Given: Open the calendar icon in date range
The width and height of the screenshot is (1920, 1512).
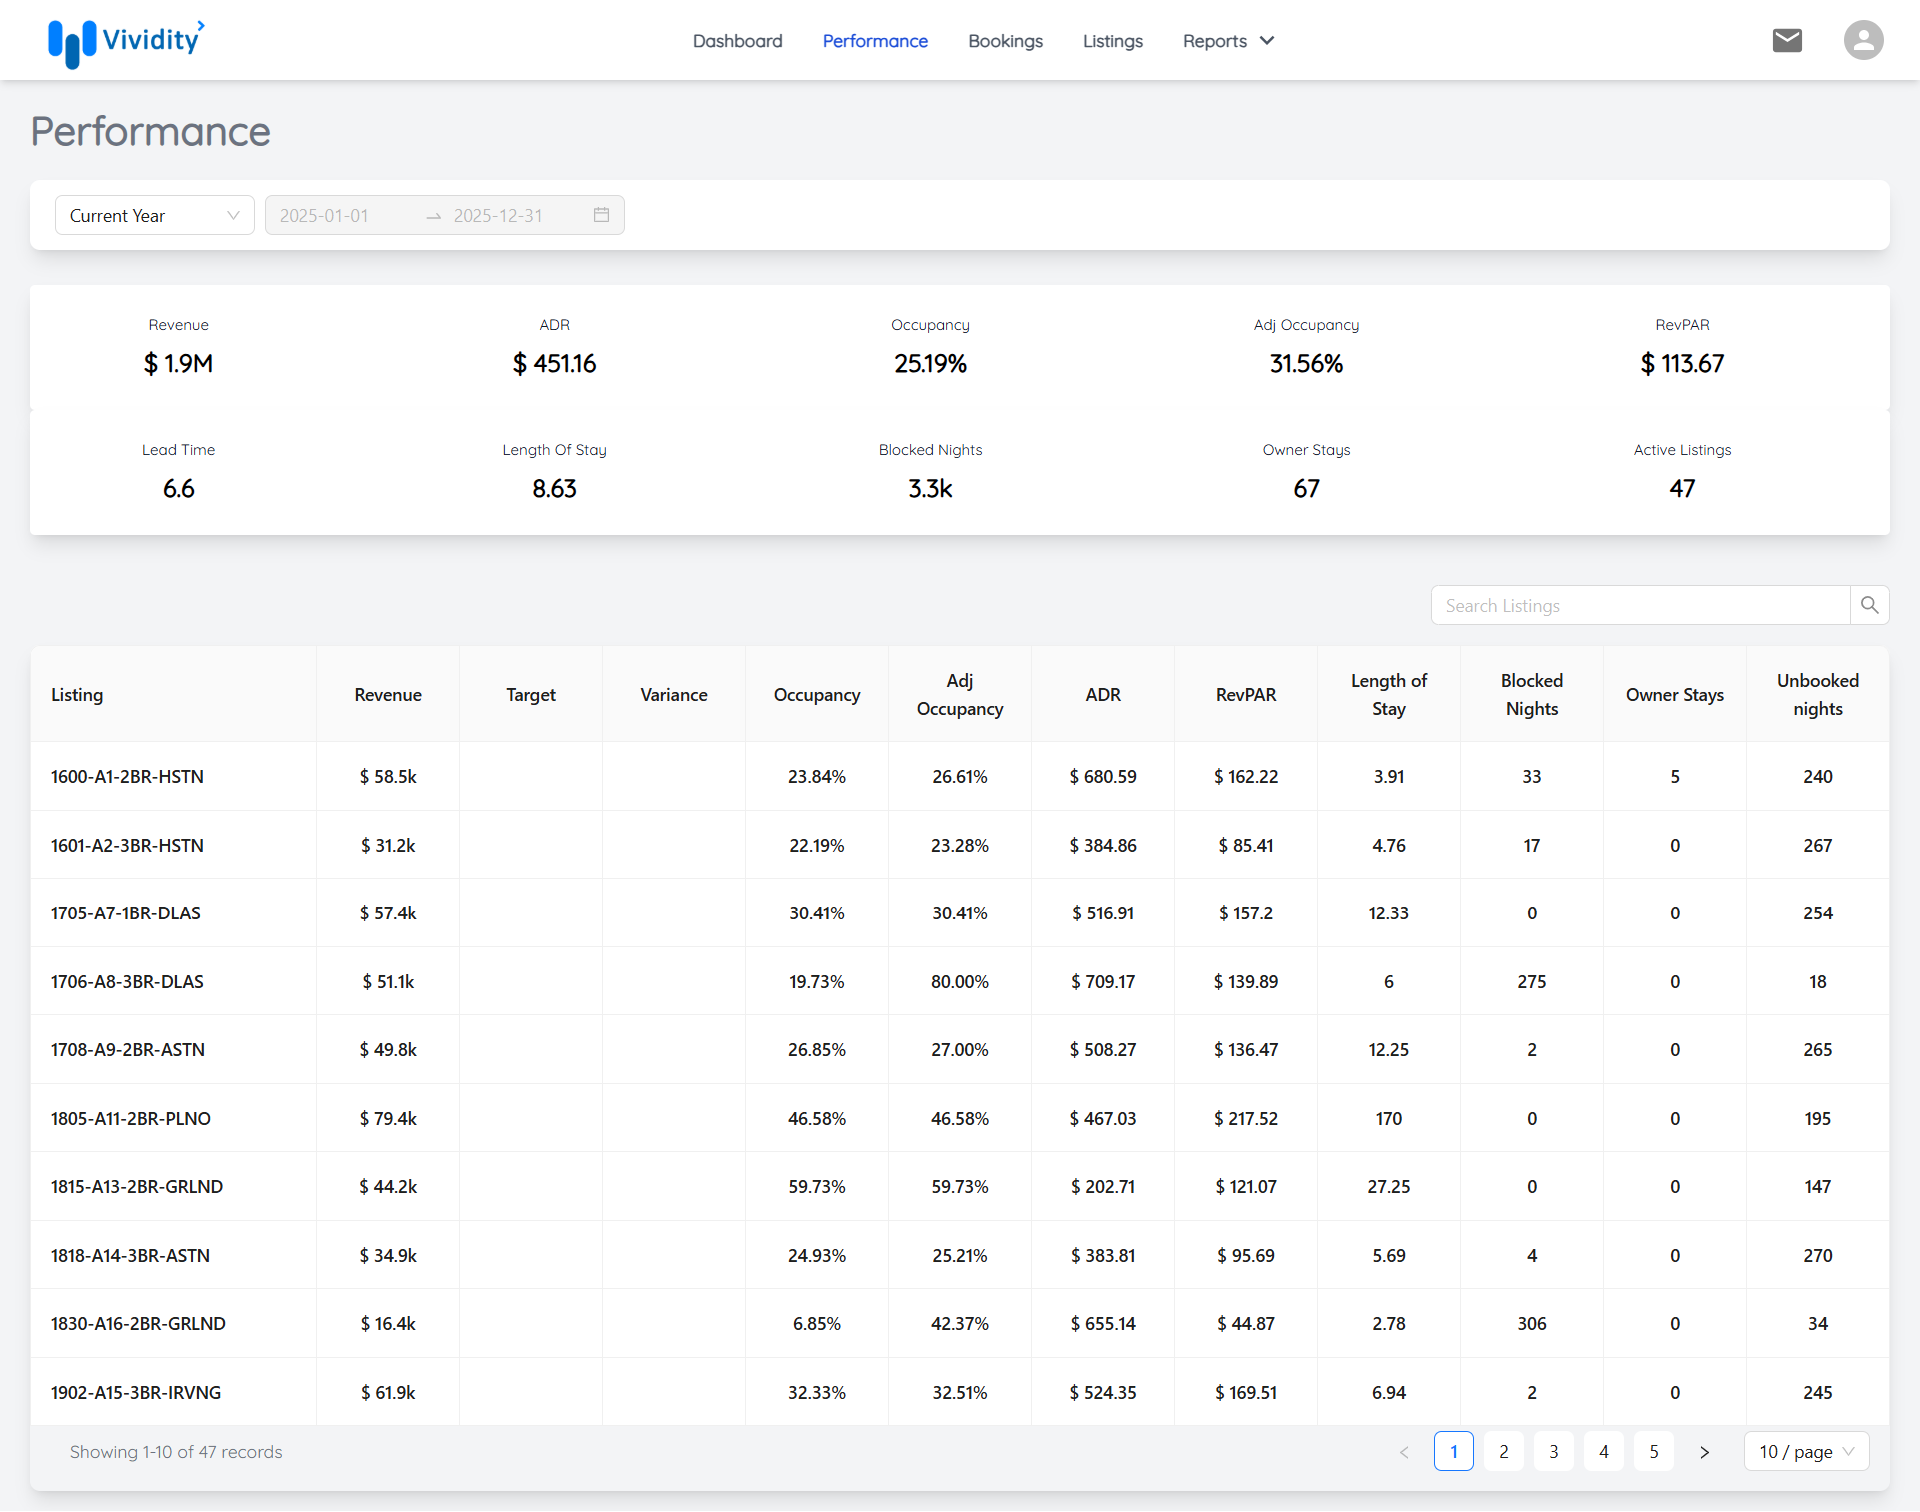Looking at the screenshot, I should [x=601, y=215].
